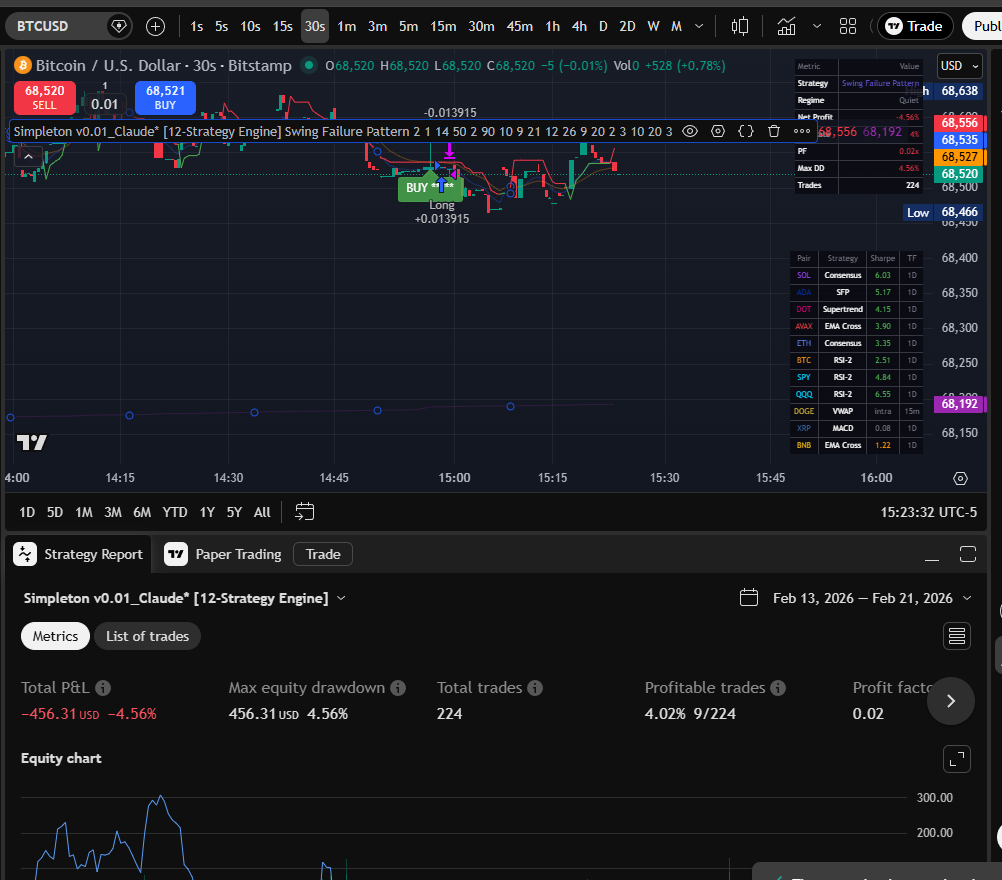Delete the Simpleton strategy using the trash icon
This screenshot has height=880, width=1002.
(x=773, y=131)
